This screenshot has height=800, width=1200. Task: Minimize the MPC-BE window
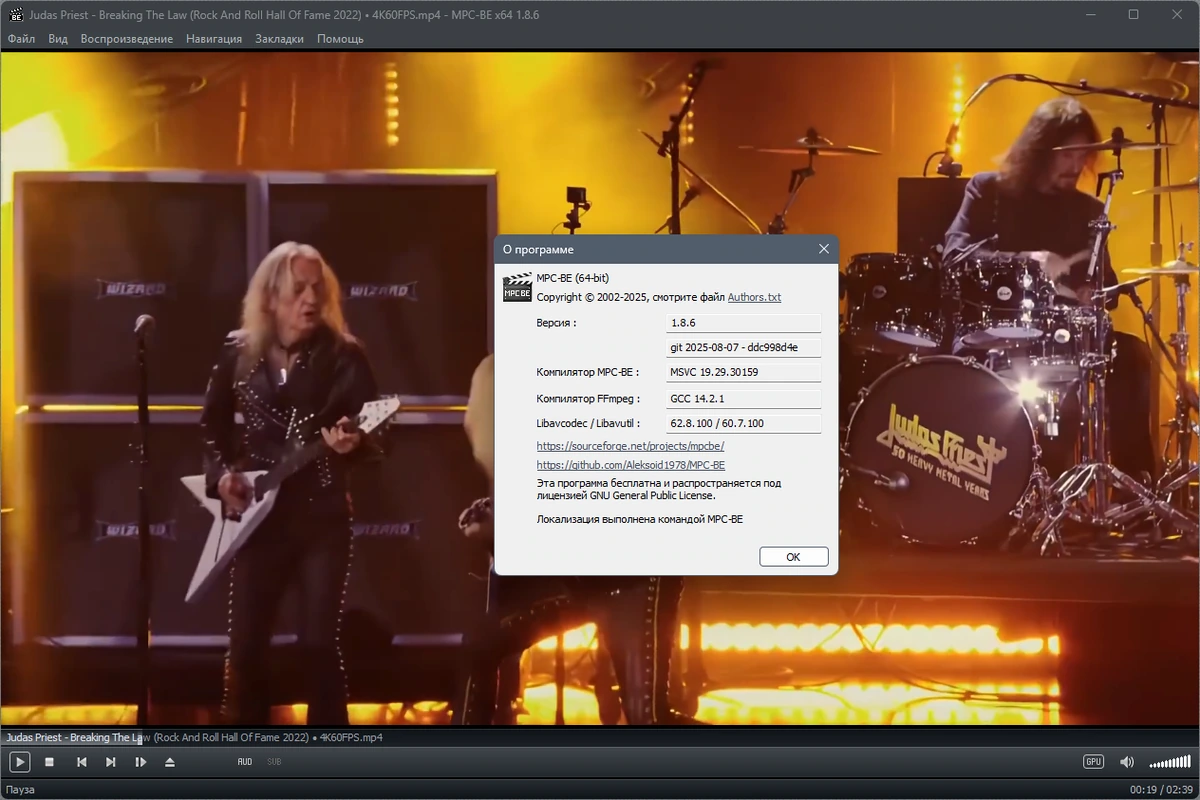[1089, 15]
